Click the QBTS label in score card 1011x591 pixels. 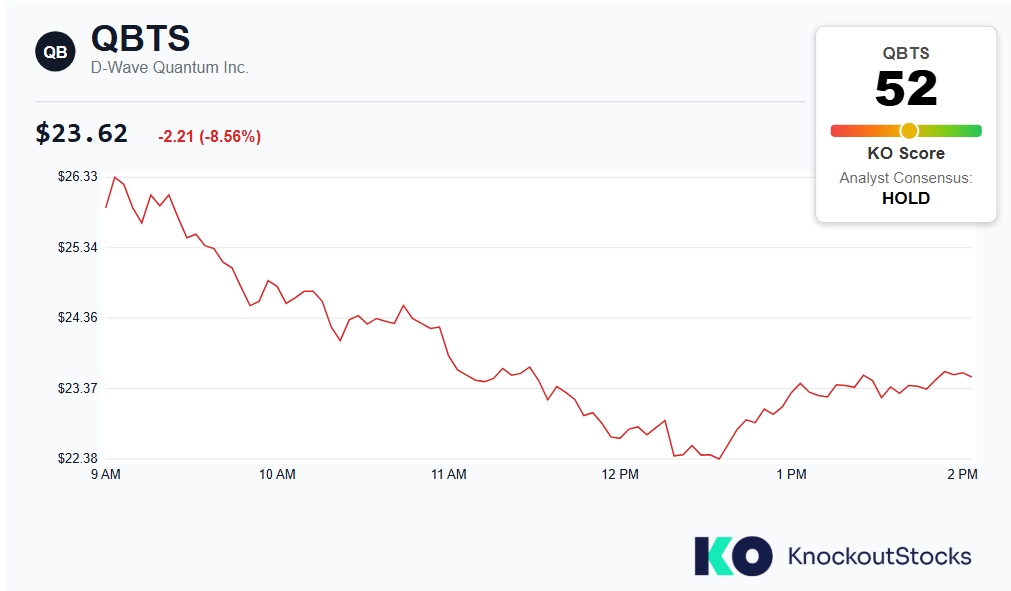906,53
